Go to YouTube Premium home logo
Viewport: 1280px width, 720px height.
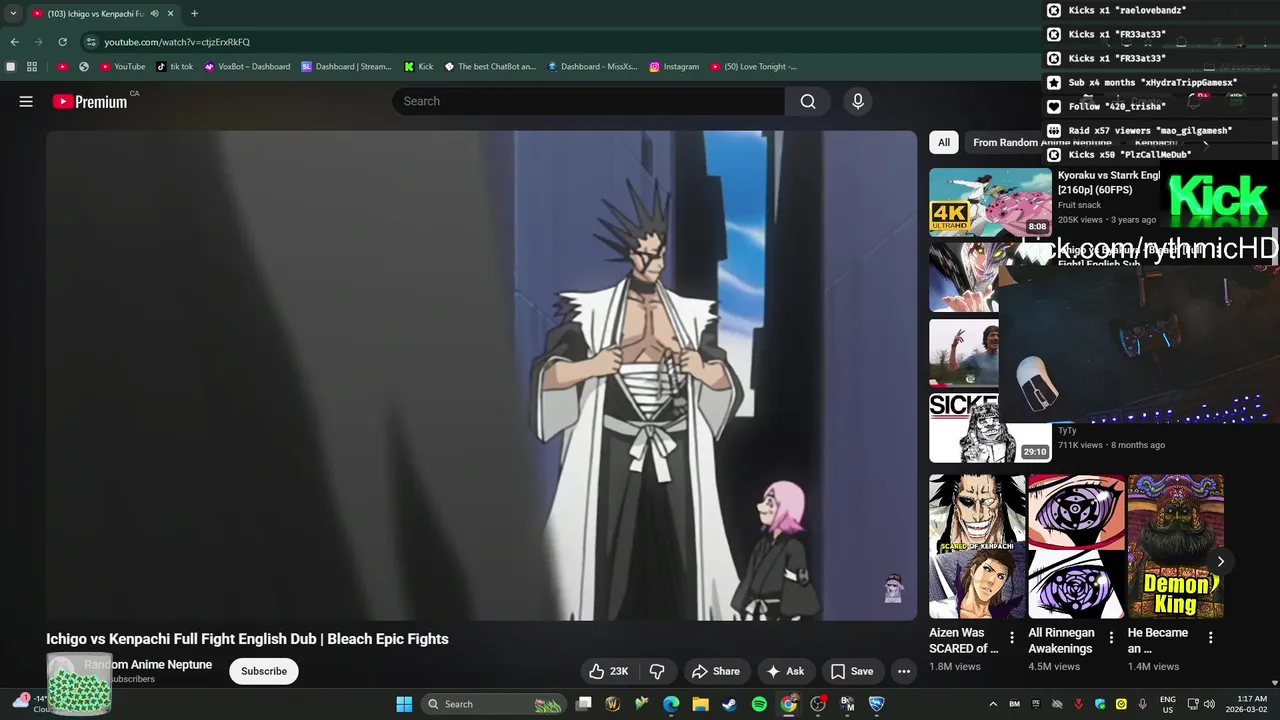91,101
